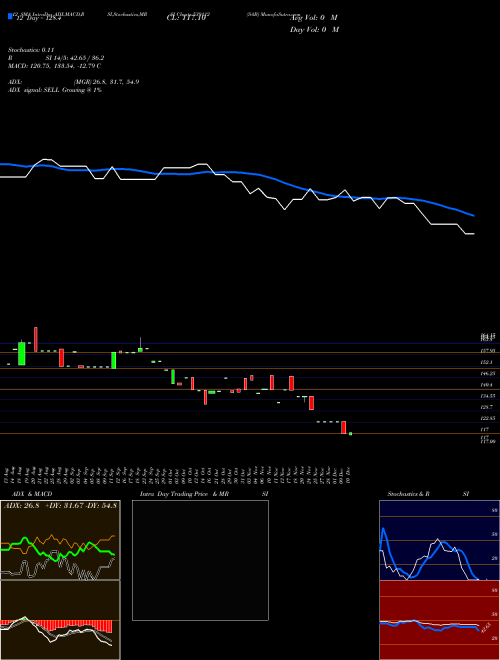This screenshot has width=500, height=660.
Task: Click the last small green candle at 117
Action: pos(350,434)
